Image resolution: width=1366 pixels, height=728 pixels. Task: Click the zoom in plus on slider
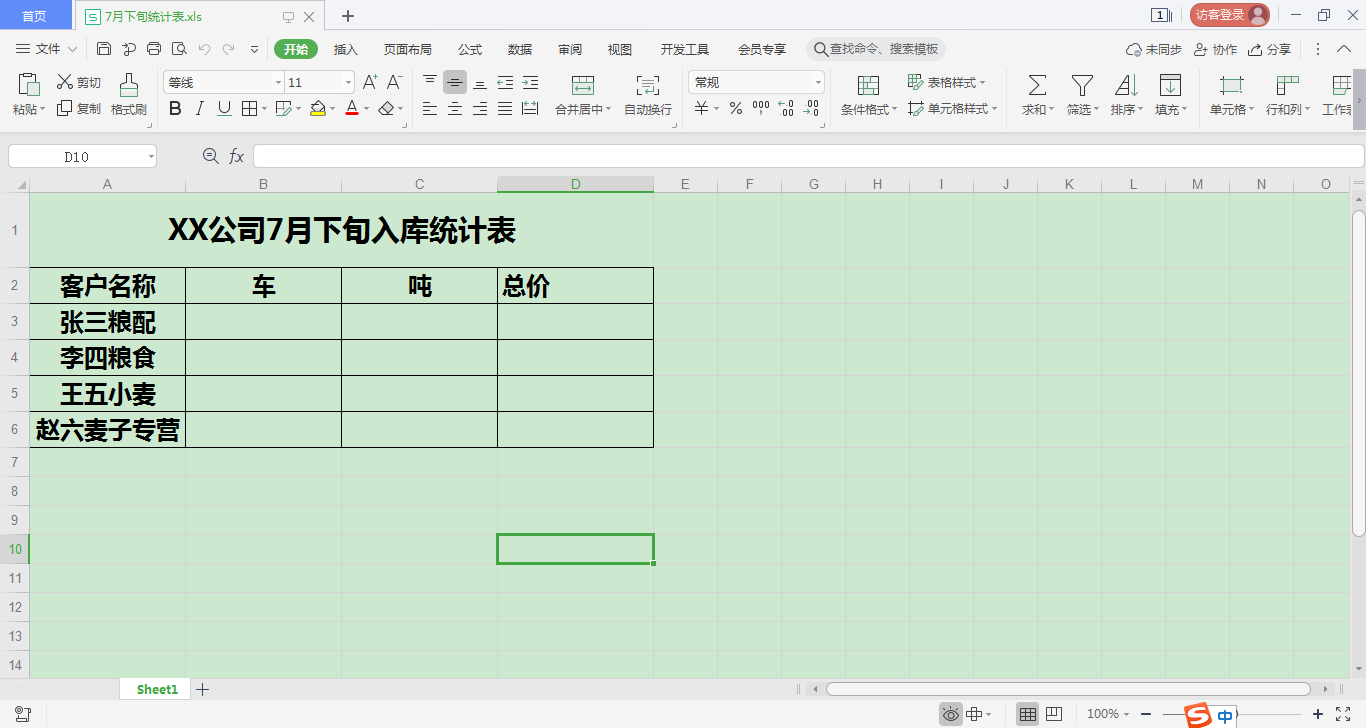tap(1318, 714)
